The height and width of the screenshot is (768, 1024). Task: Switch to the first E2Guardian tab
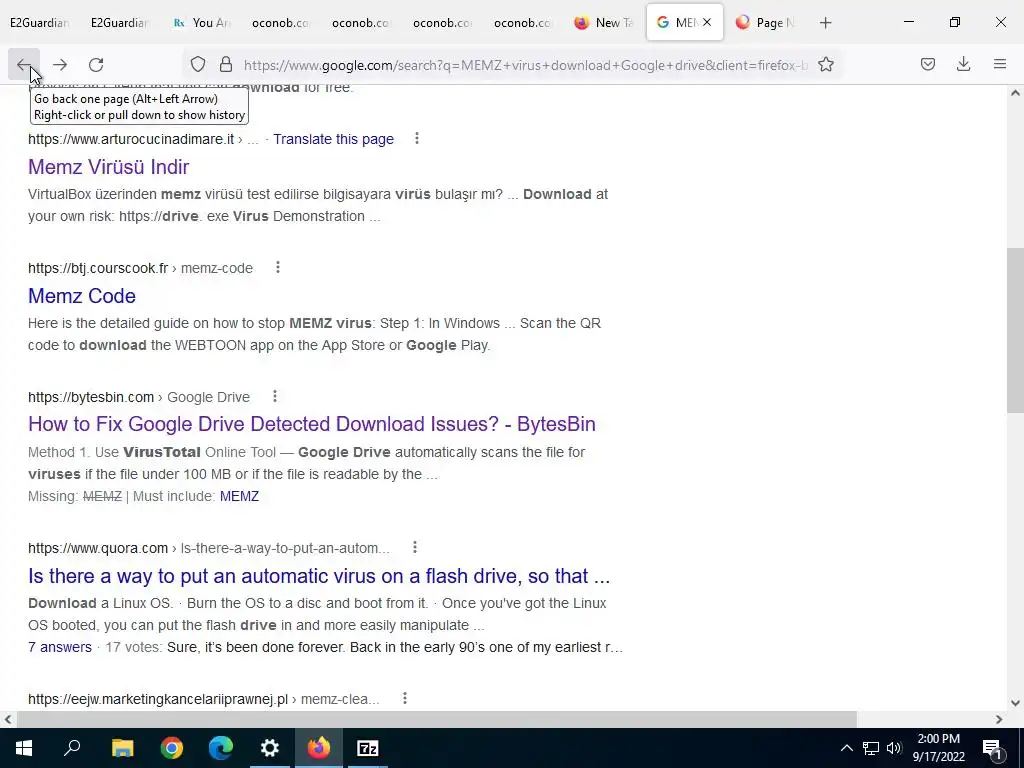click(39, 23)
